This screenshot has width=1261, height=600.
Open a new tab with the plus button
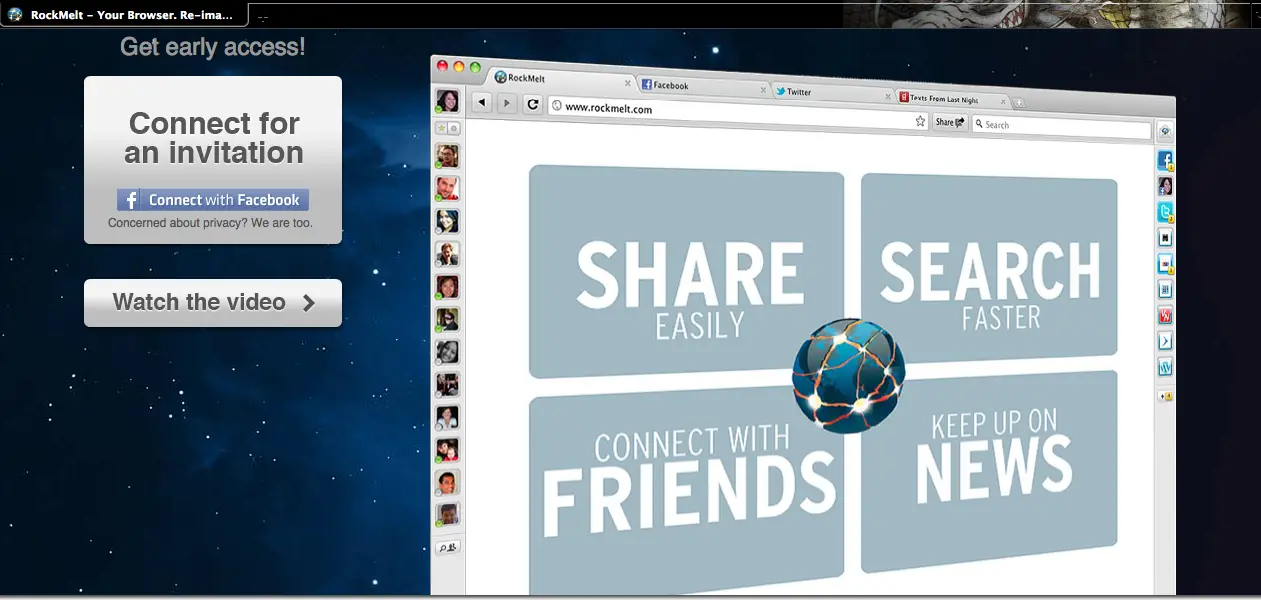coord(1019,103)
